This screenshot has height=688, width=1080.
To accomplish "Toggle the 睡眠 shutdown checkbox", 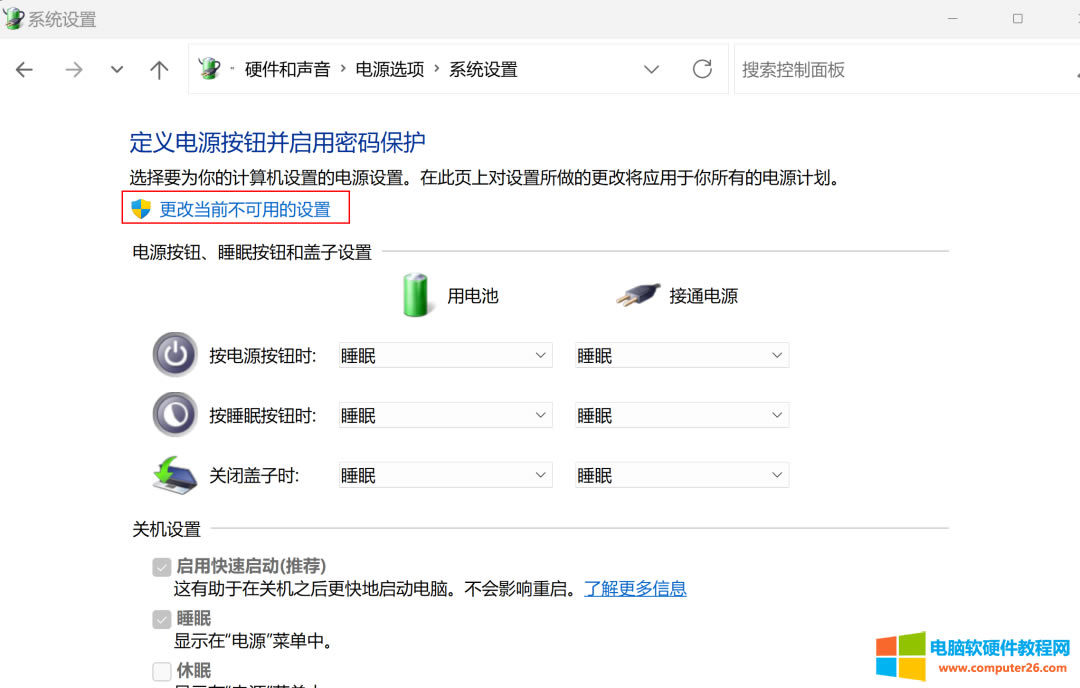I will point(162,620).
